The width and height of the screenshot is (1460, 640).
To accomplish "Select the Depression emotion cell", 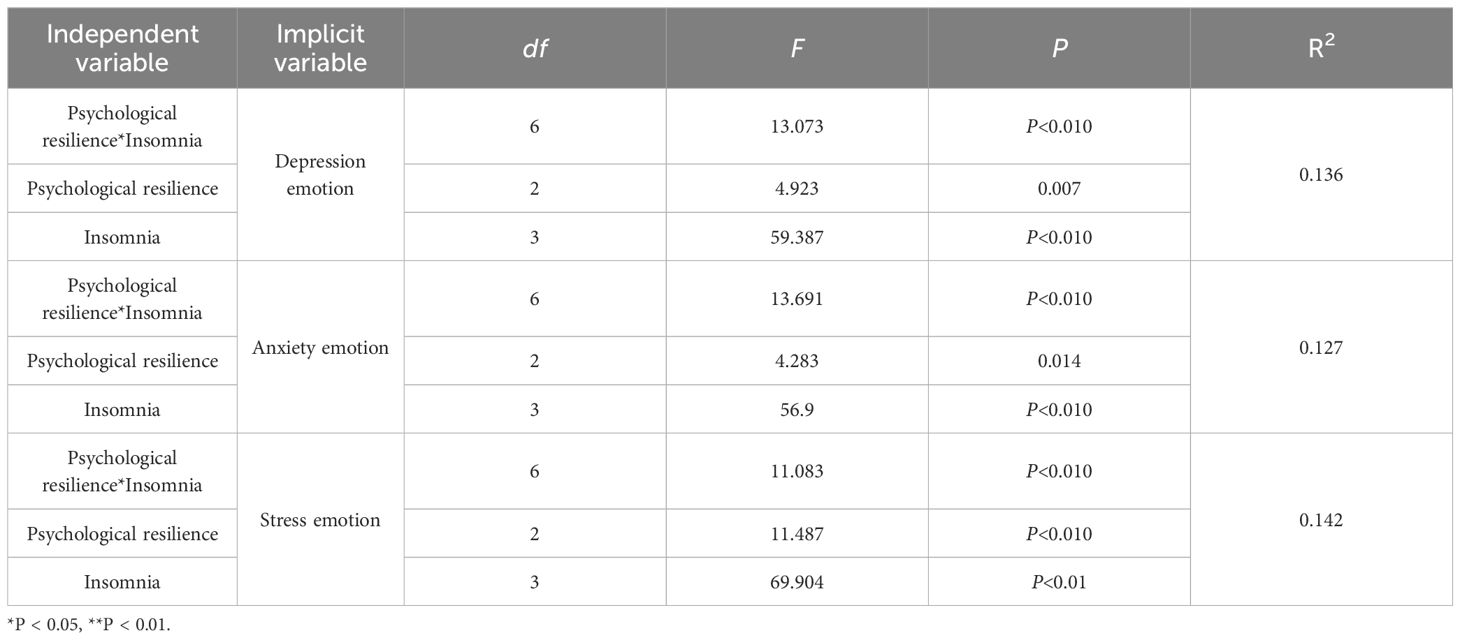I will click(321, 175).
